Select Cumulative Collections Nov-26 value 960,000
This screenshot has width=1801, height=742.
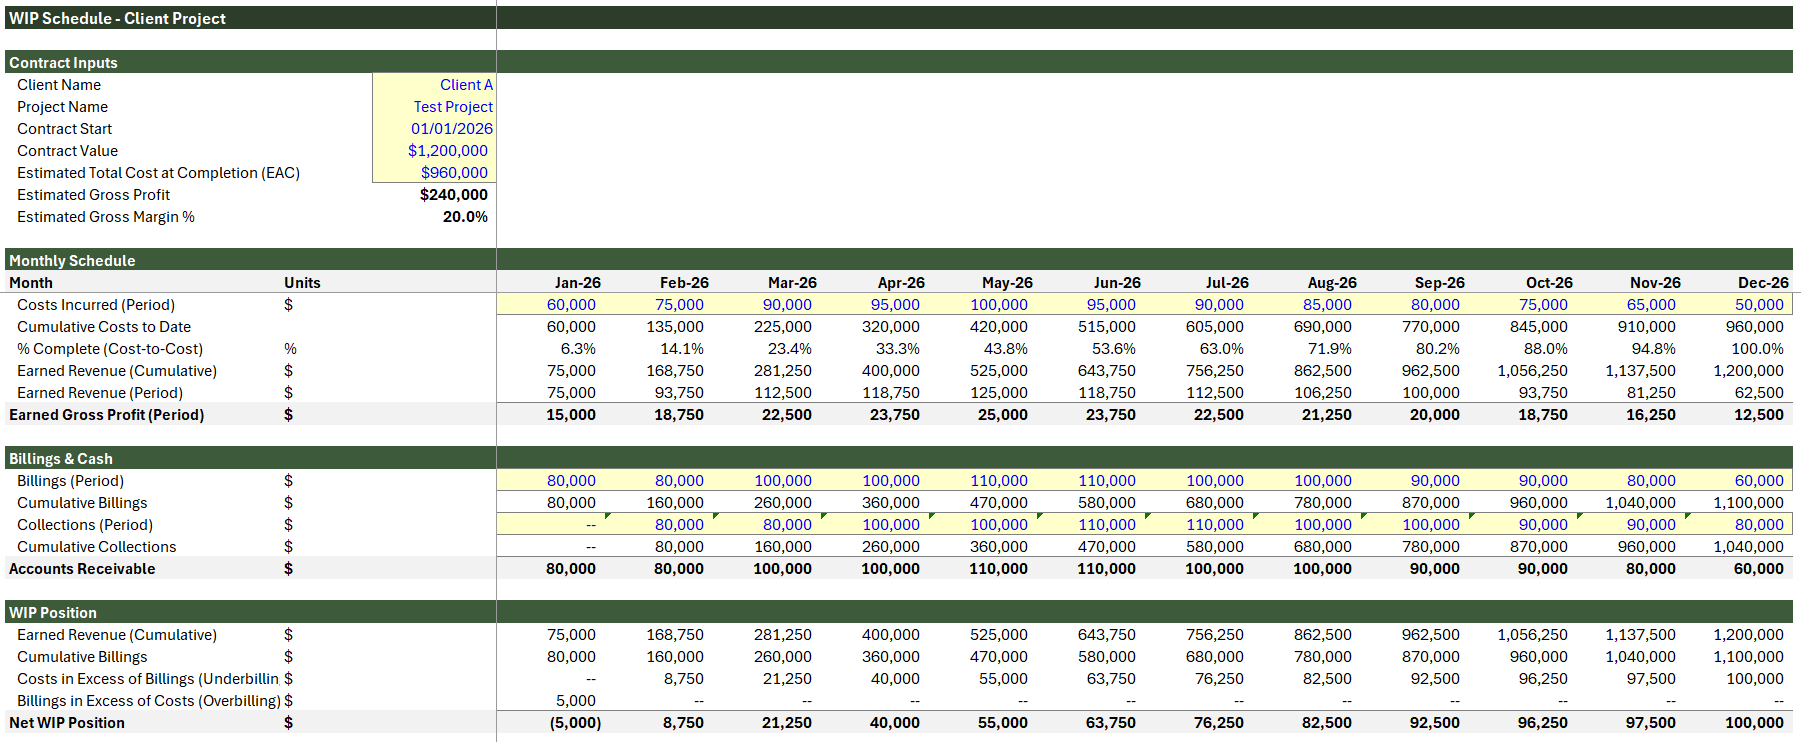1647,547
